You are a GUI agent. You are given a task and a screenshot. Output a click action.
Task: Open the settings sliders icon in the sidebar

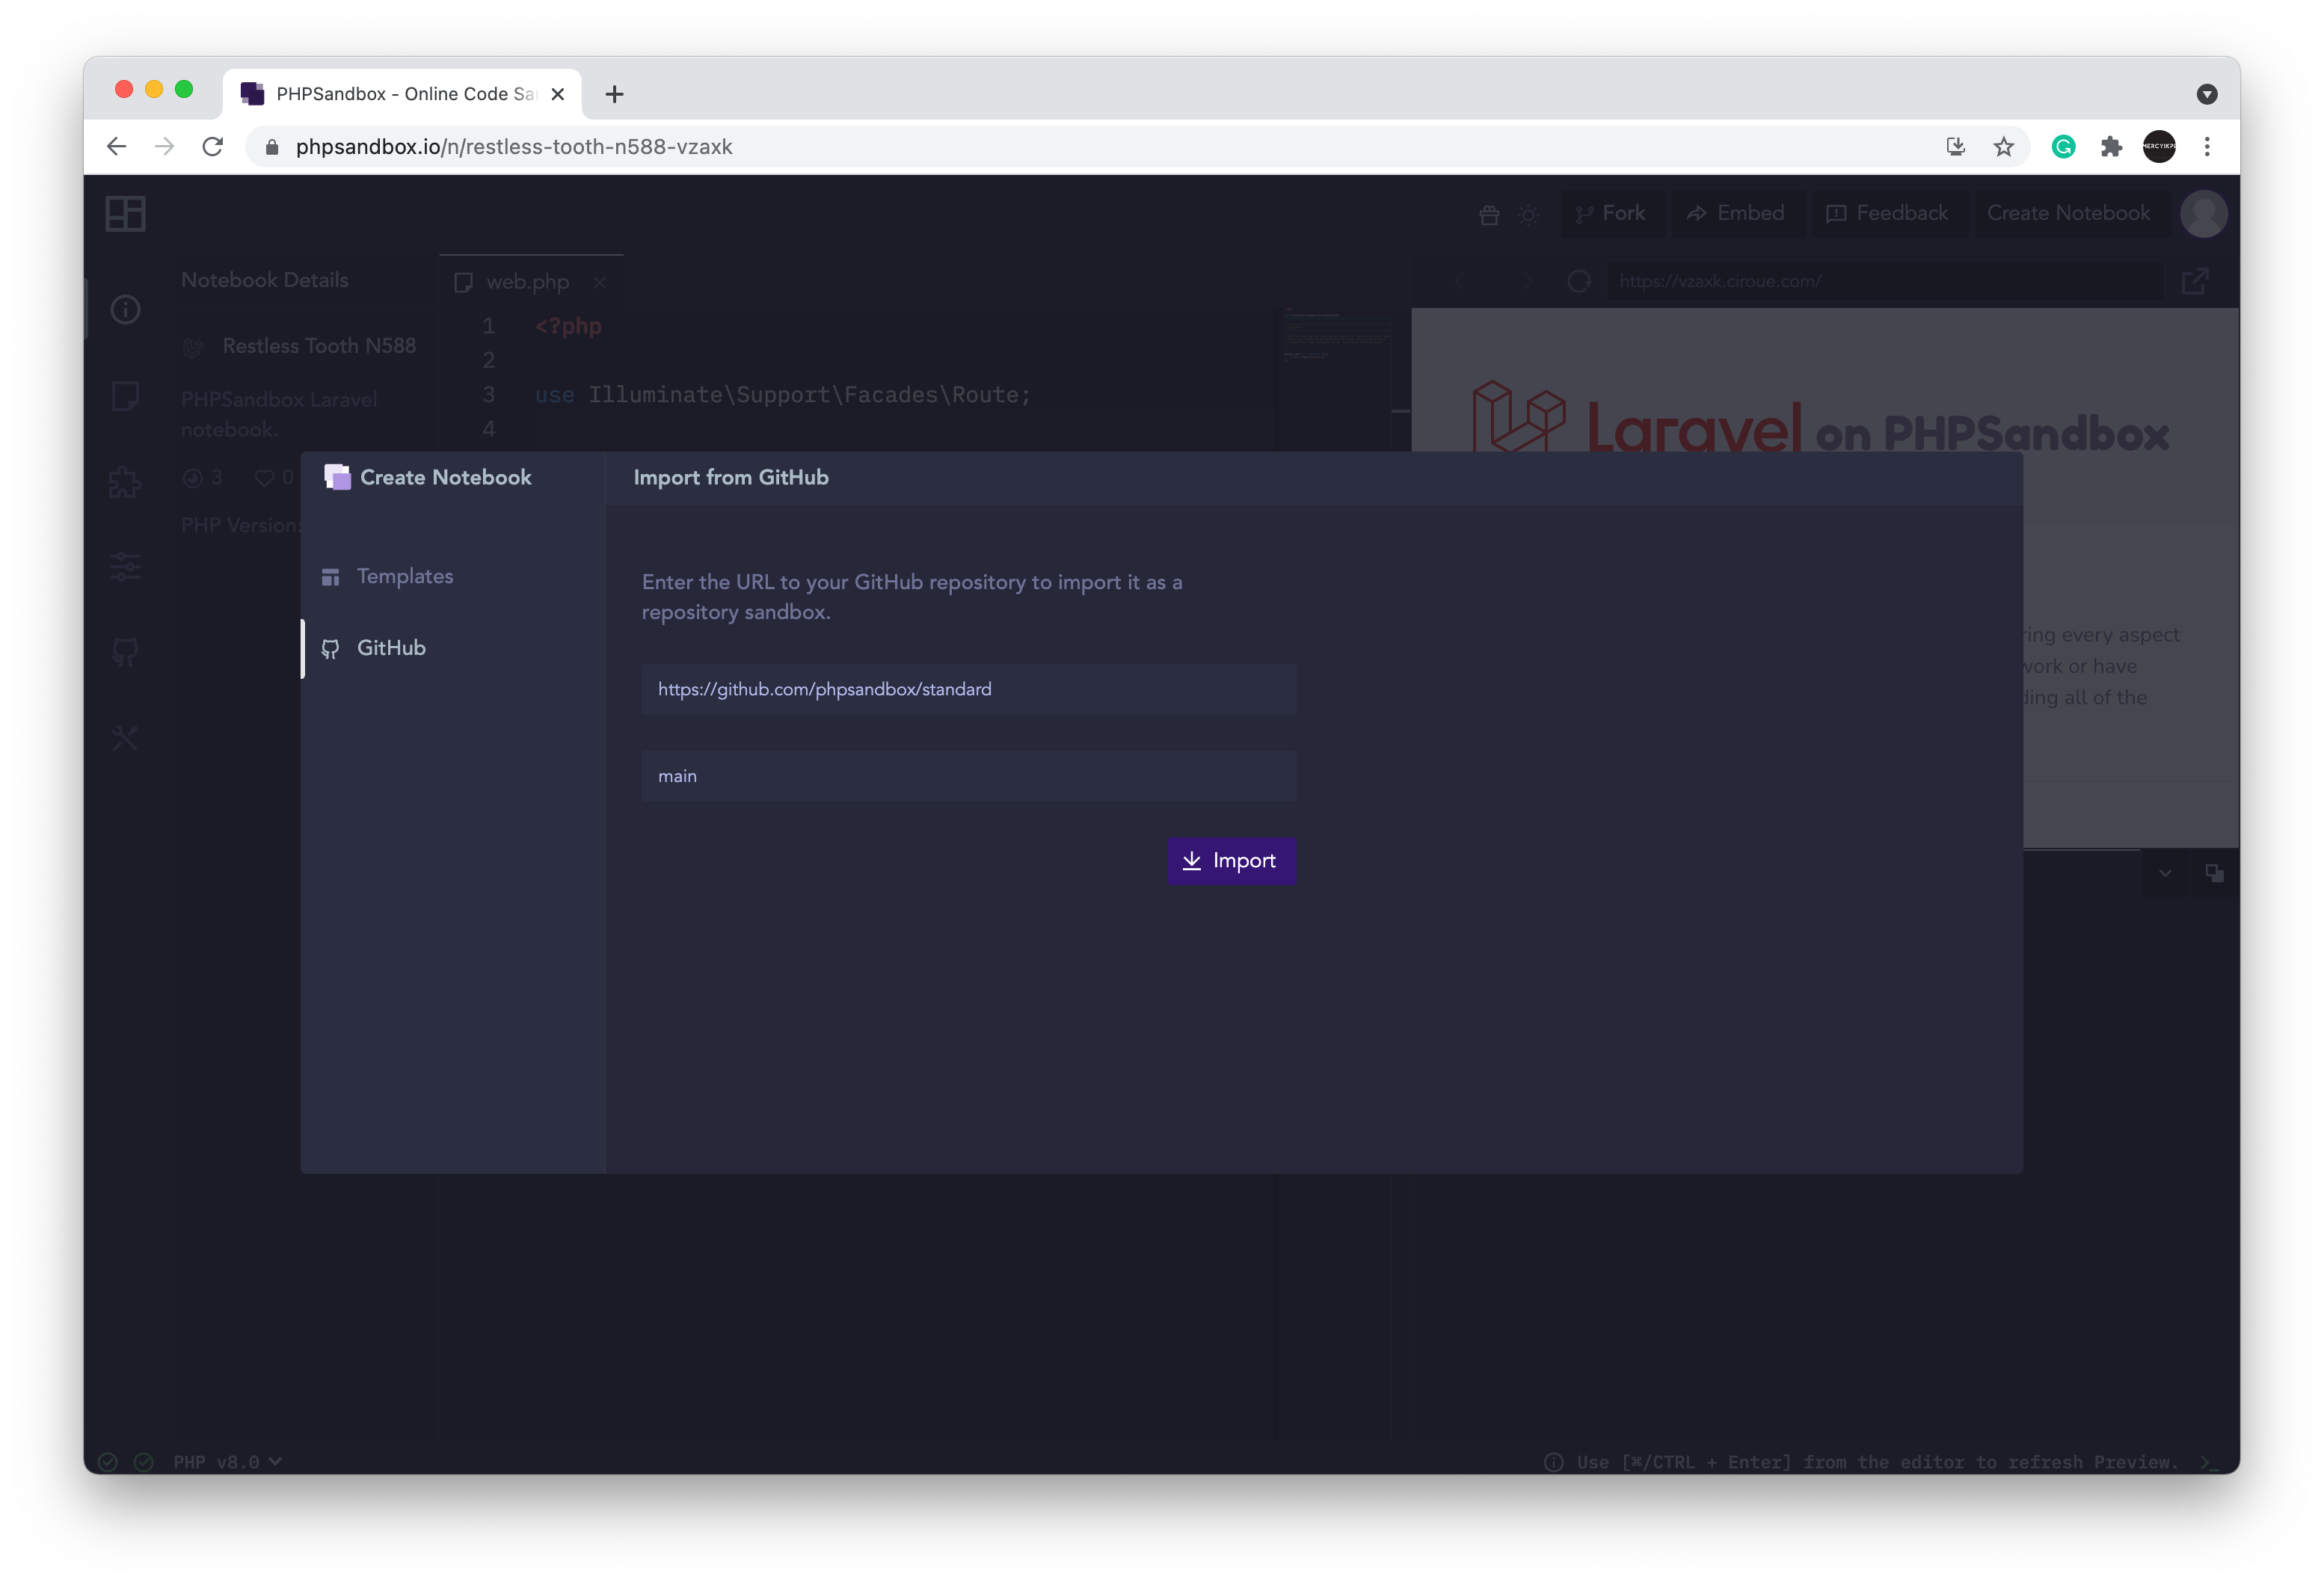point(126,567)
